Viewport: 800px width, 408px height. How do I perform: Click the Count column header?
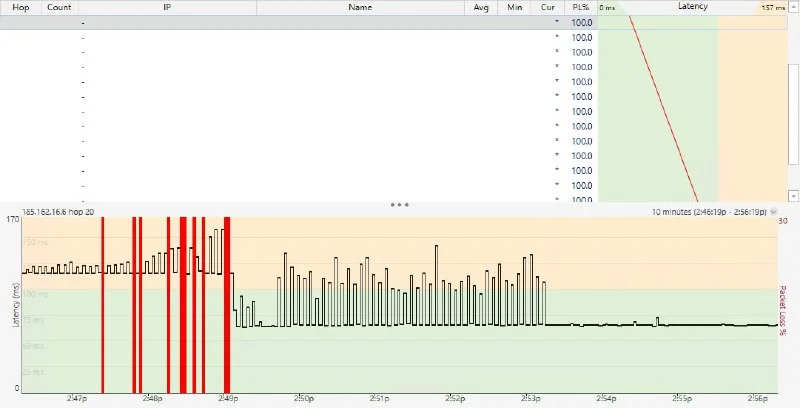[x=59, y=6]
